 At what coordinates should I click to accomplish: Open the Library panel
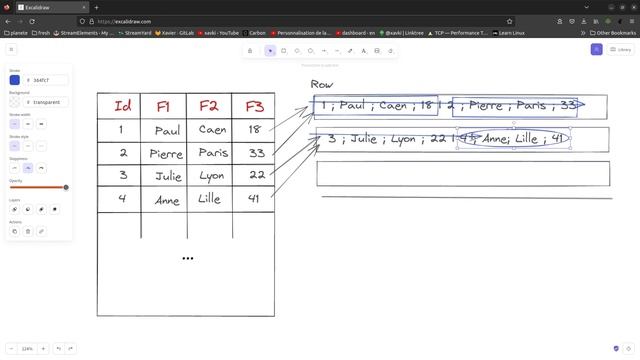(x=620, y=50)
